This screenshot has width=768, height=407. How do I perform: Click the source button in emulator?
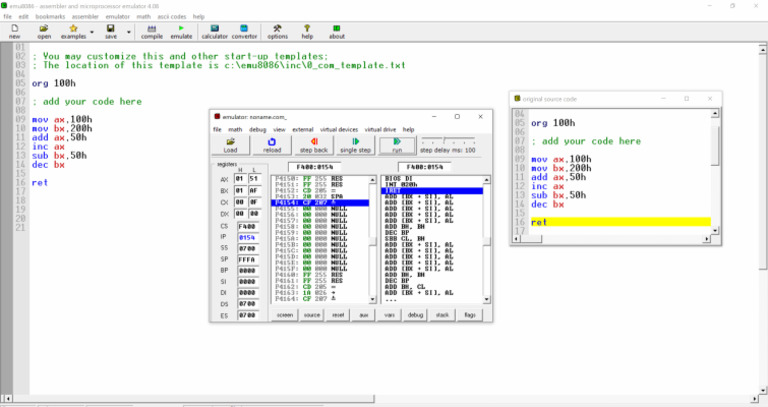312,315
